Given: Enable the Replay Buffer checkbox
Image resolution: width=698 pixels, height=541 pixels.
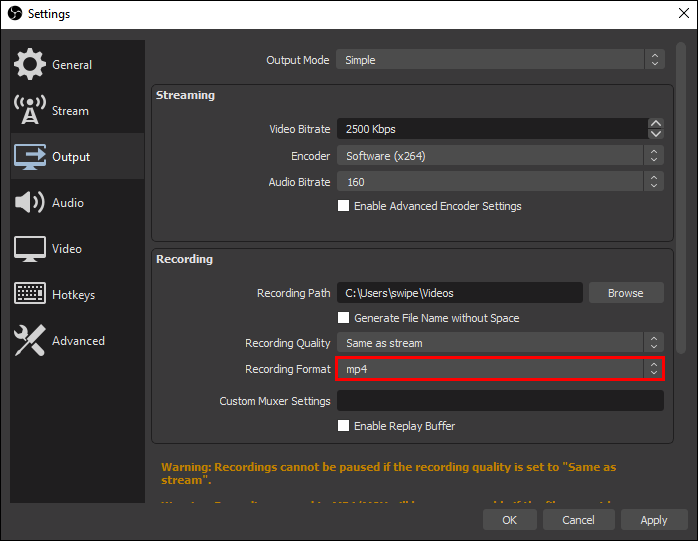Looking at the screenshot, I should click(344, 426).
